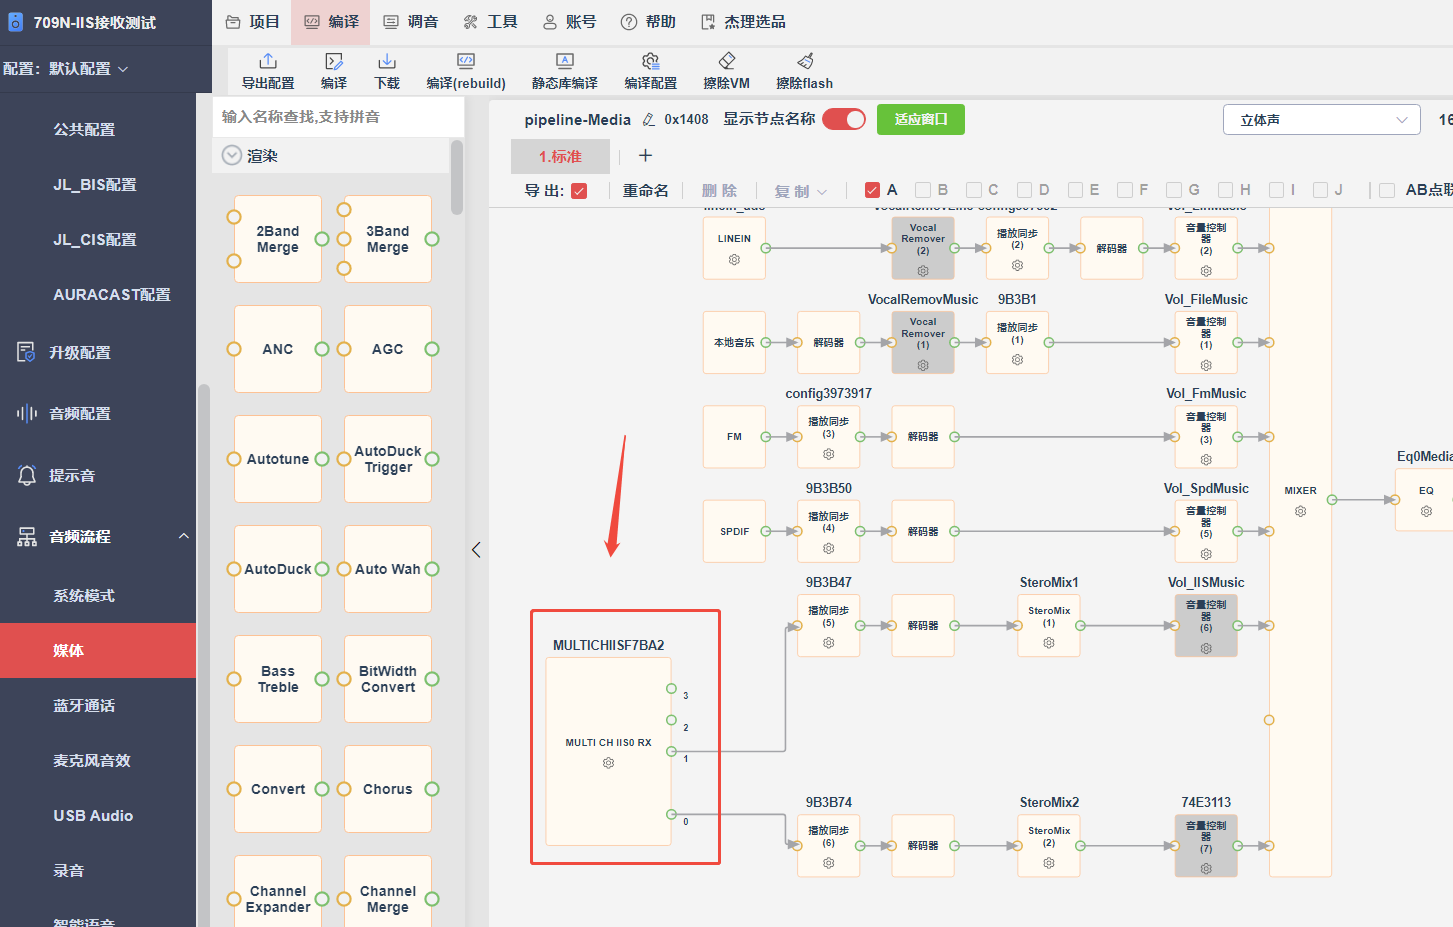The width and height of the screenshot is (1453, 927).
Task: Click the 擦除VM eraser icon
Action: [727, 61]
